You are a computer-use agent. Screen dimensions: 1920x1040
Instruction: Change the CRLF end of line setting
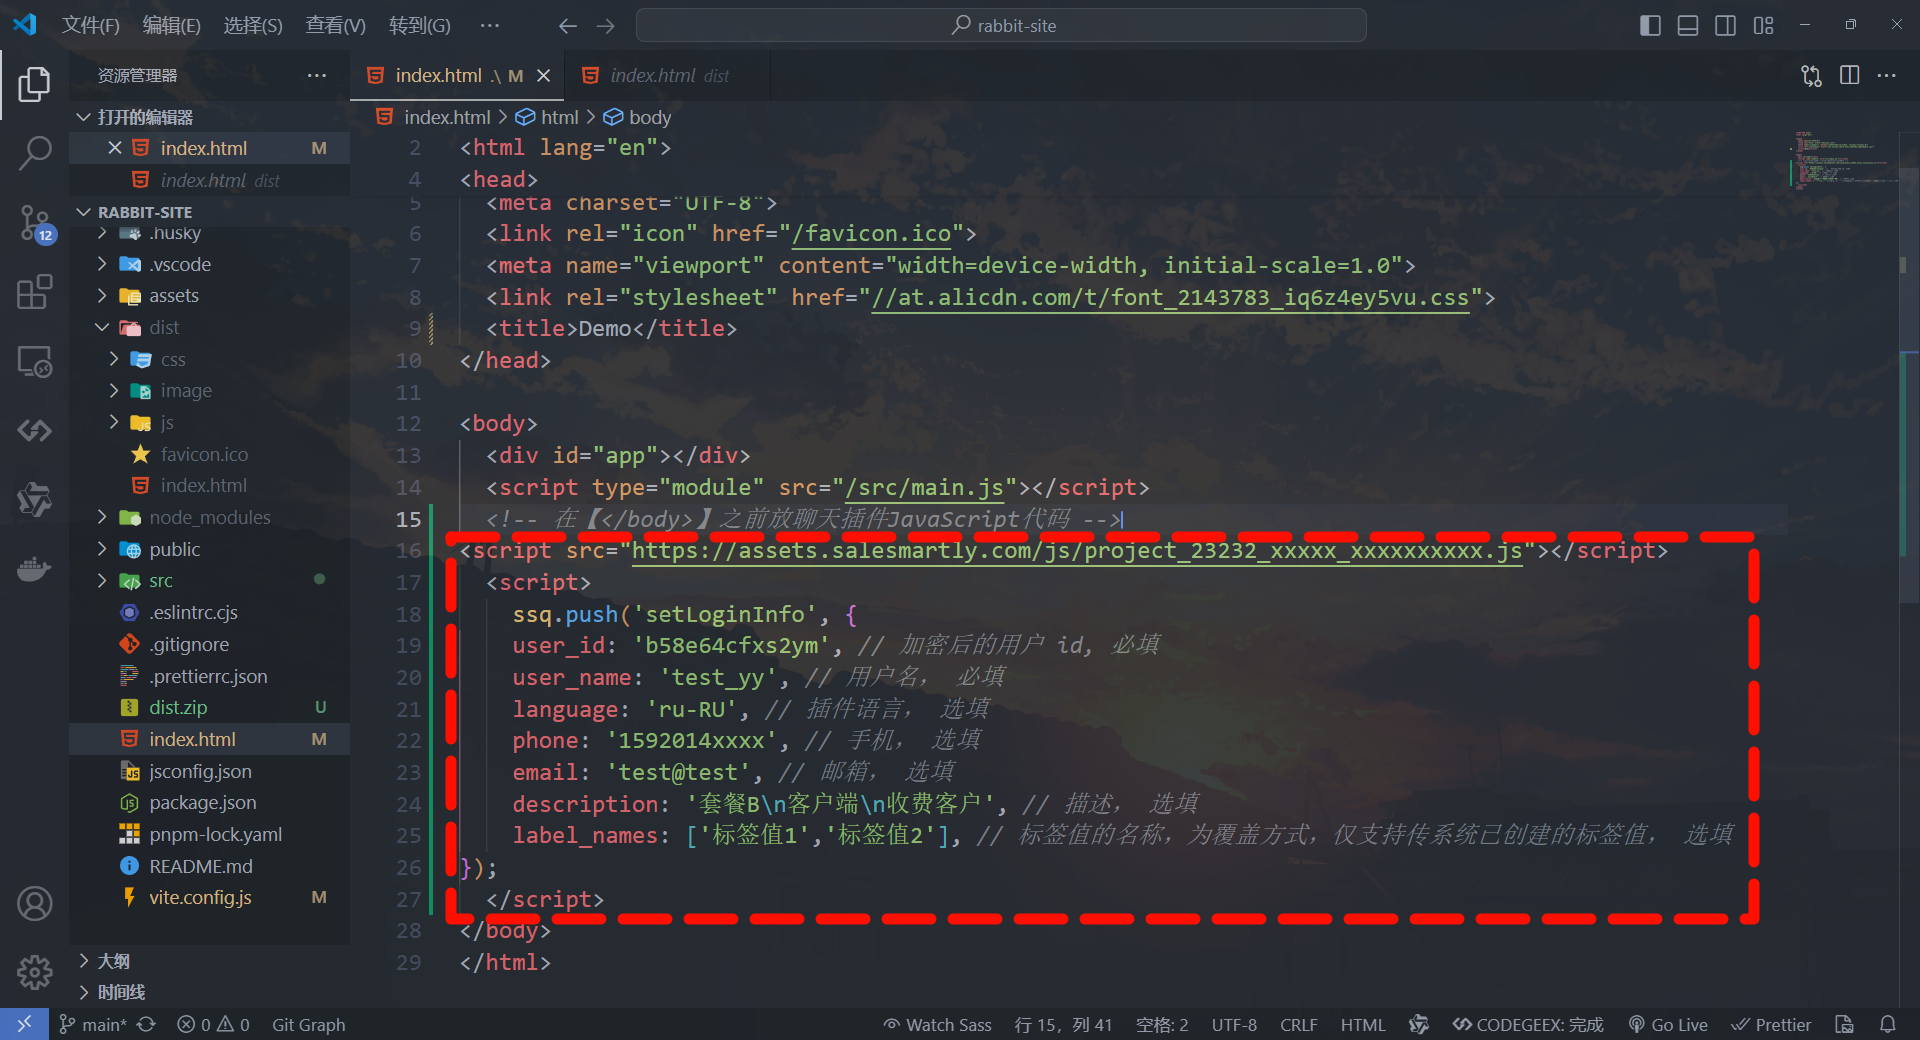[x=1298, y=1024]
